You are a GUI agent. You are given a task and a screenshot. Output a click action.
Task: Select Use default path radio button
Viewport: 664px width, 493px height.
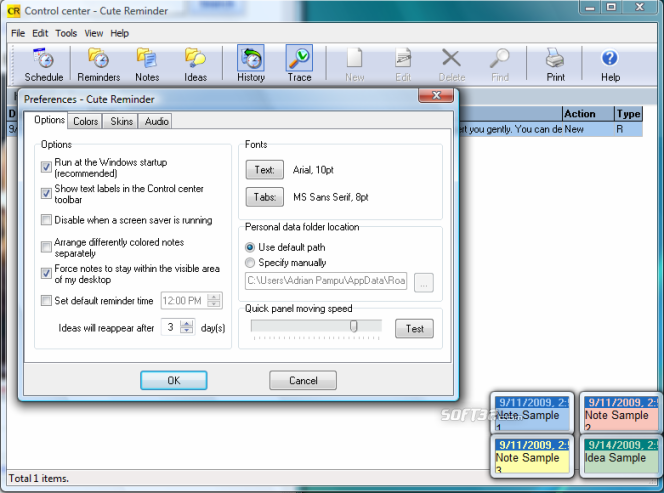pyautogui.click(x=250, y=247)
